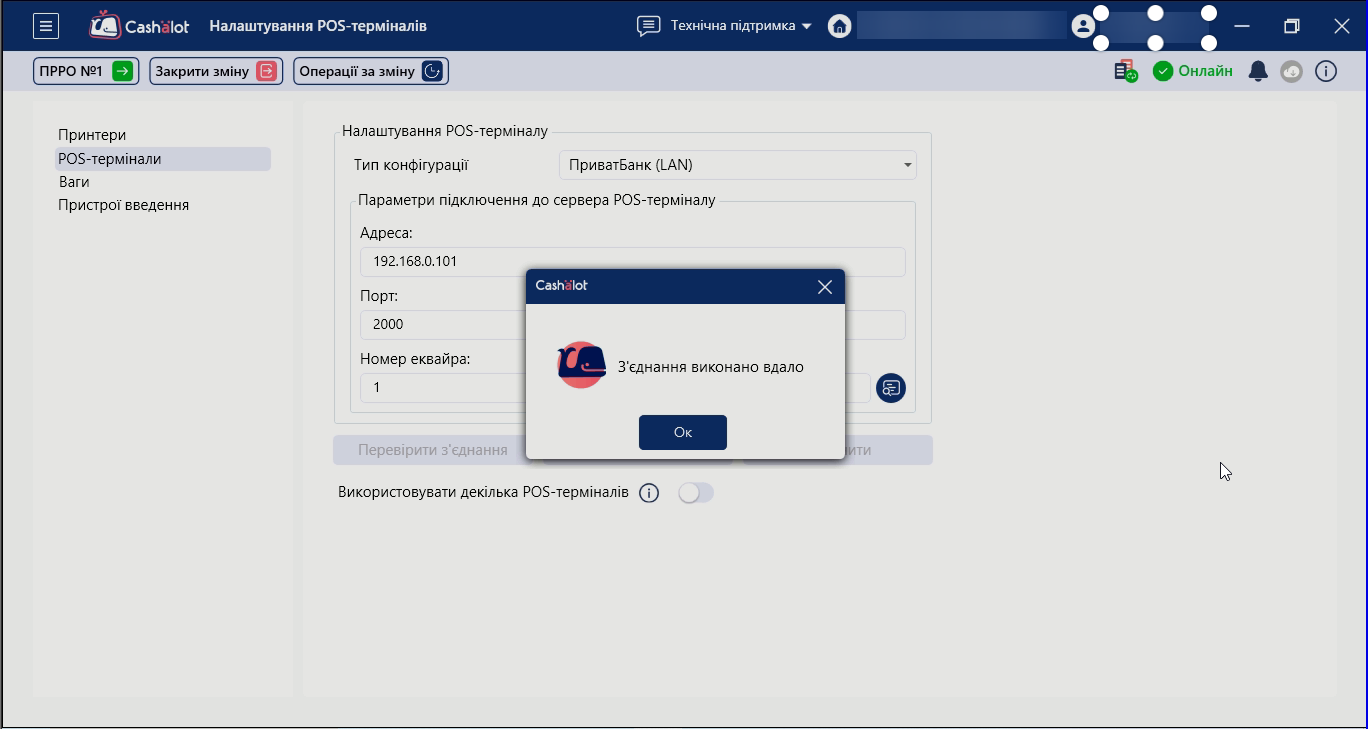Open Операції за зміну
This screenshot has height=729, width=1368.
pos(370,71)
